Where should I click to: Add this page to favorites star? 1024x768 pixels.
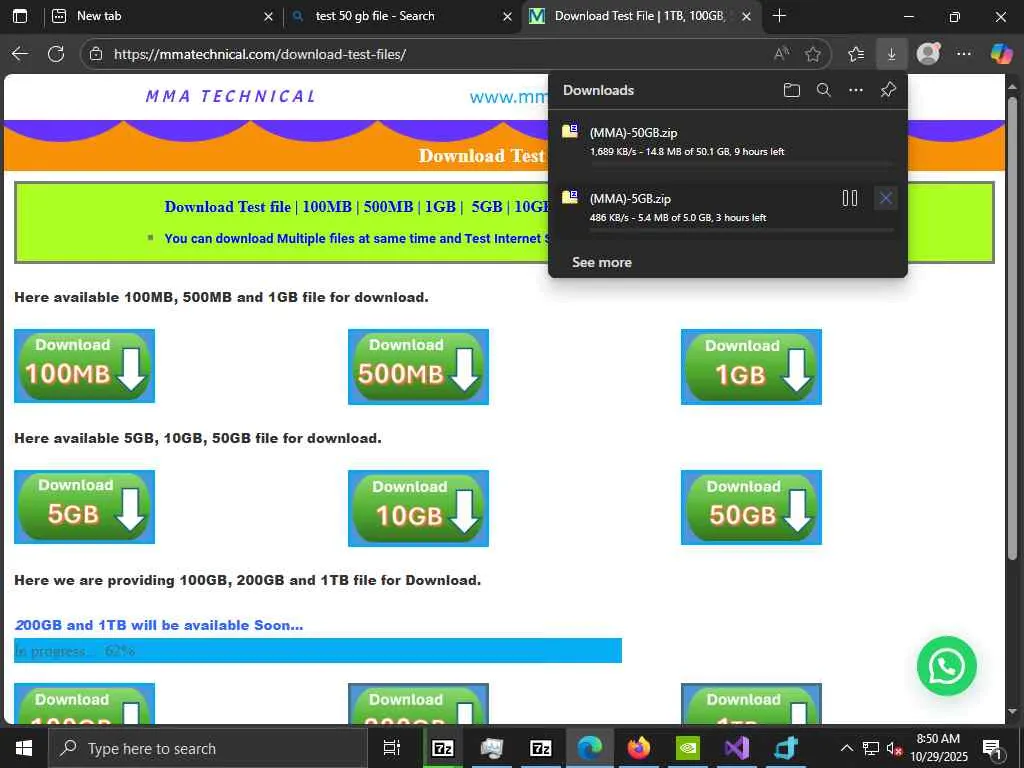pyautogui.click(x=812, y=54)
